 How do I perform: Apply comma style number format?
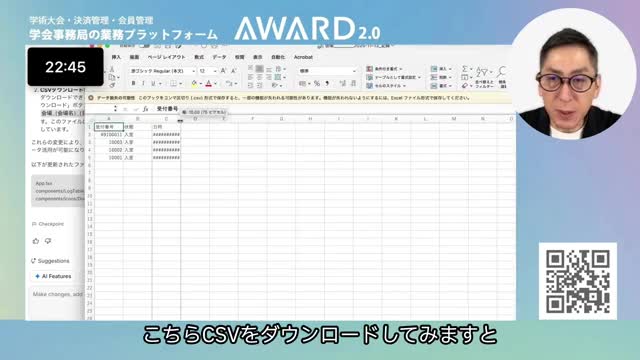click(327, 84)
